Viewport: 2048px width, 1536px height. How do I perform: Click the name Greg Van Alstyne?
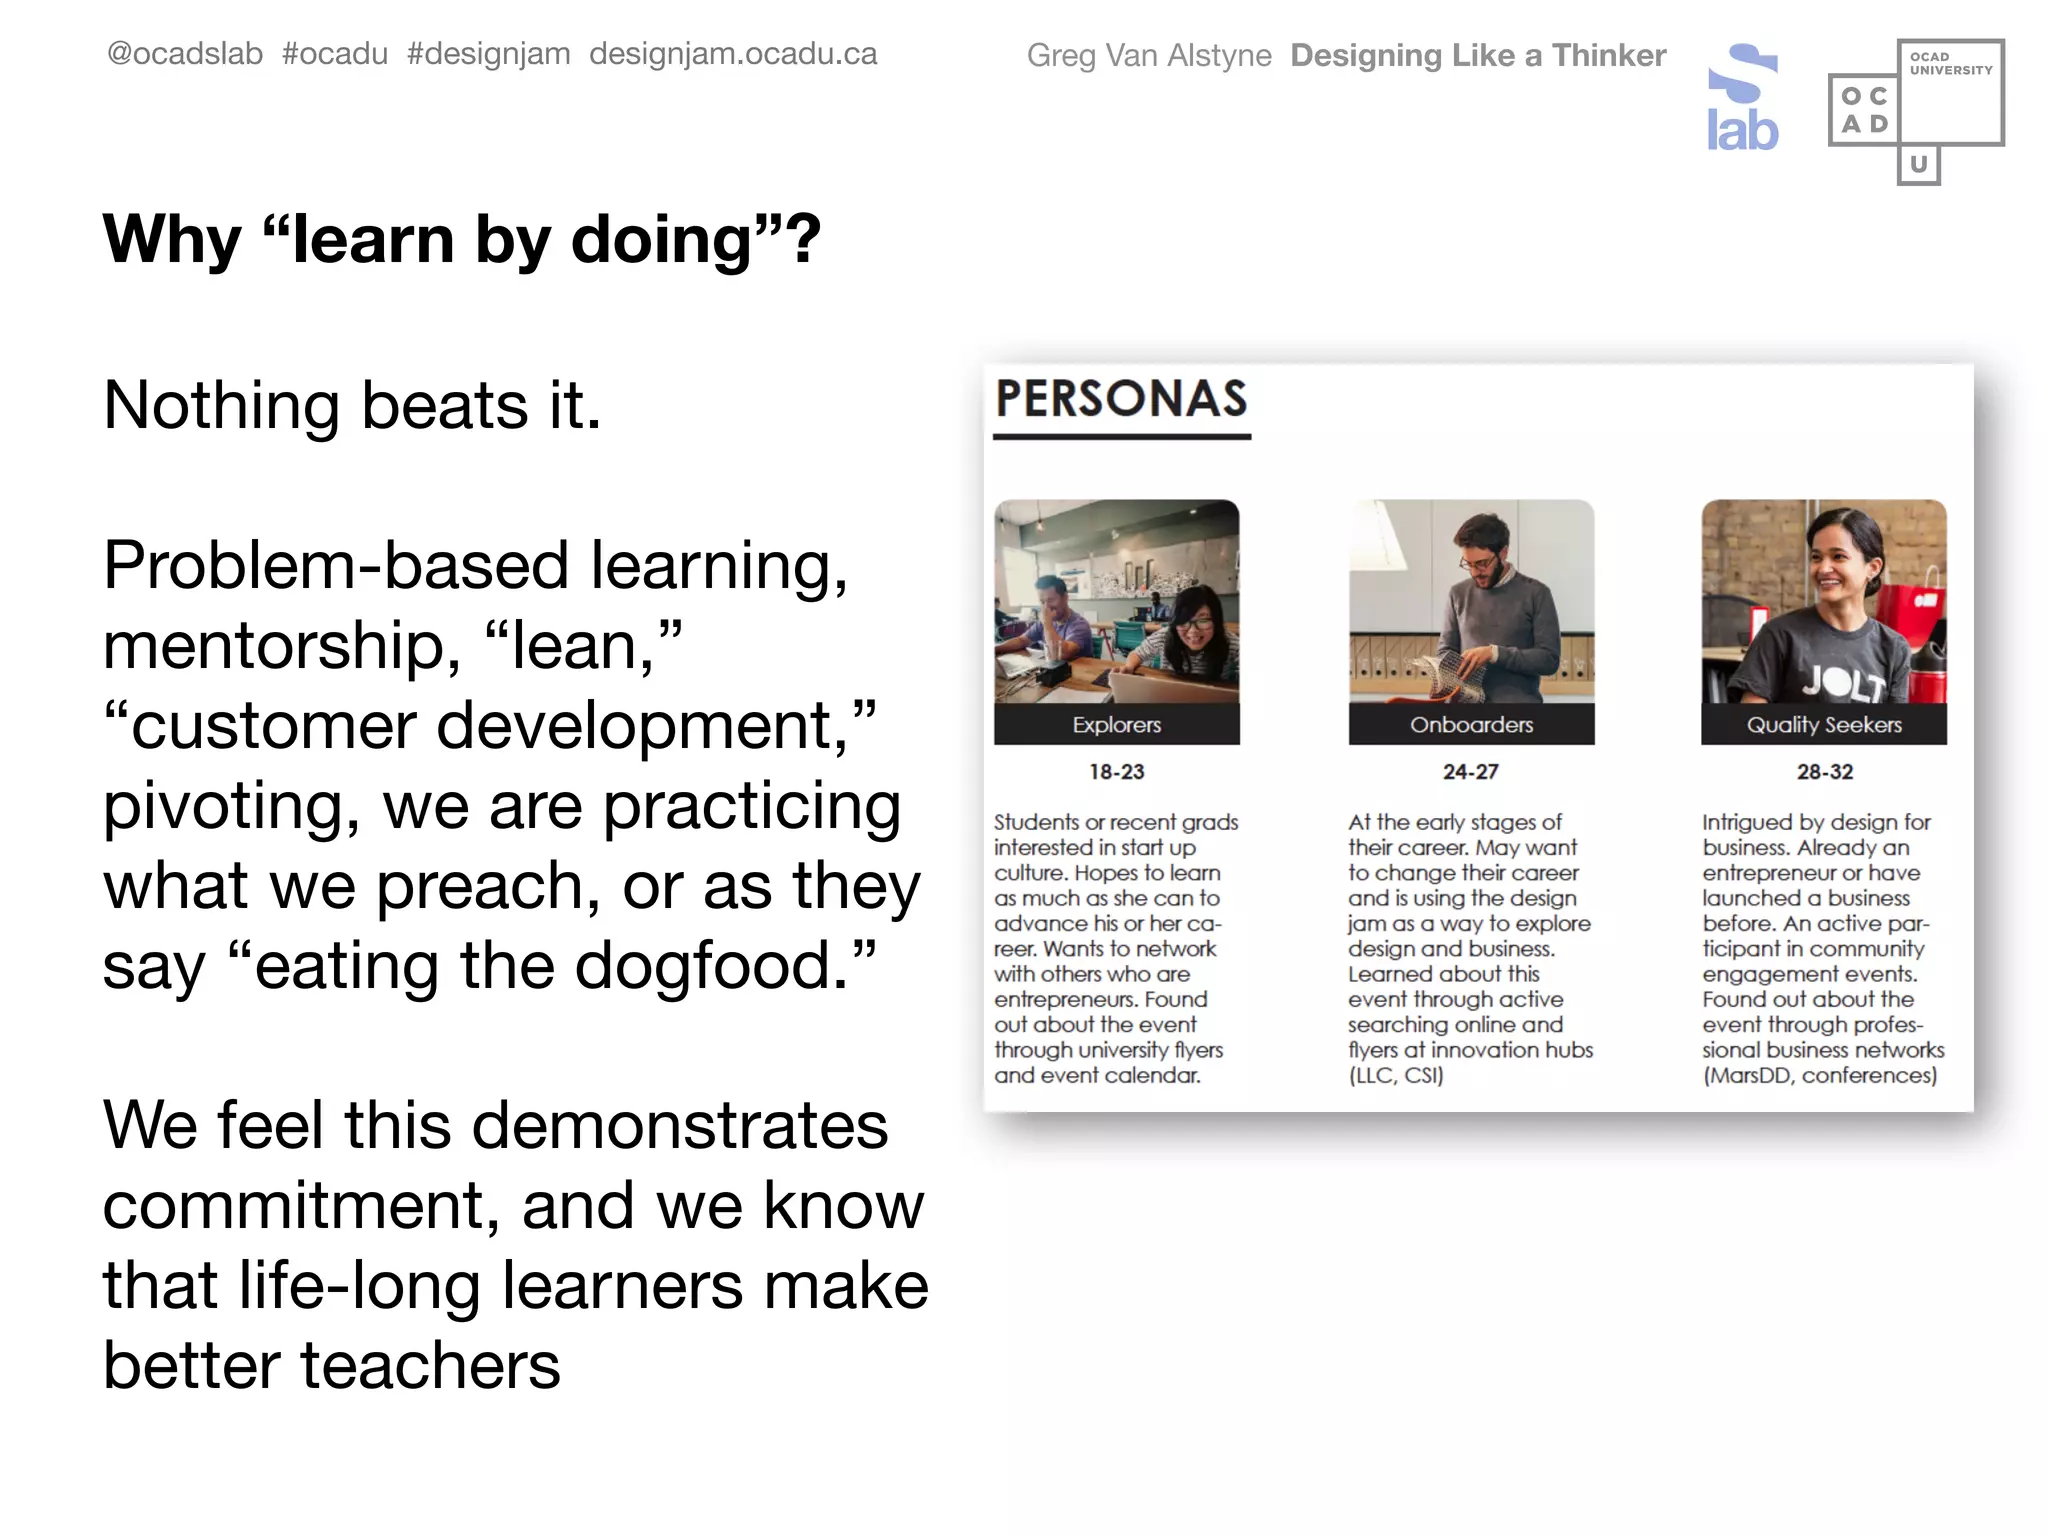(x=1149, y=55)
